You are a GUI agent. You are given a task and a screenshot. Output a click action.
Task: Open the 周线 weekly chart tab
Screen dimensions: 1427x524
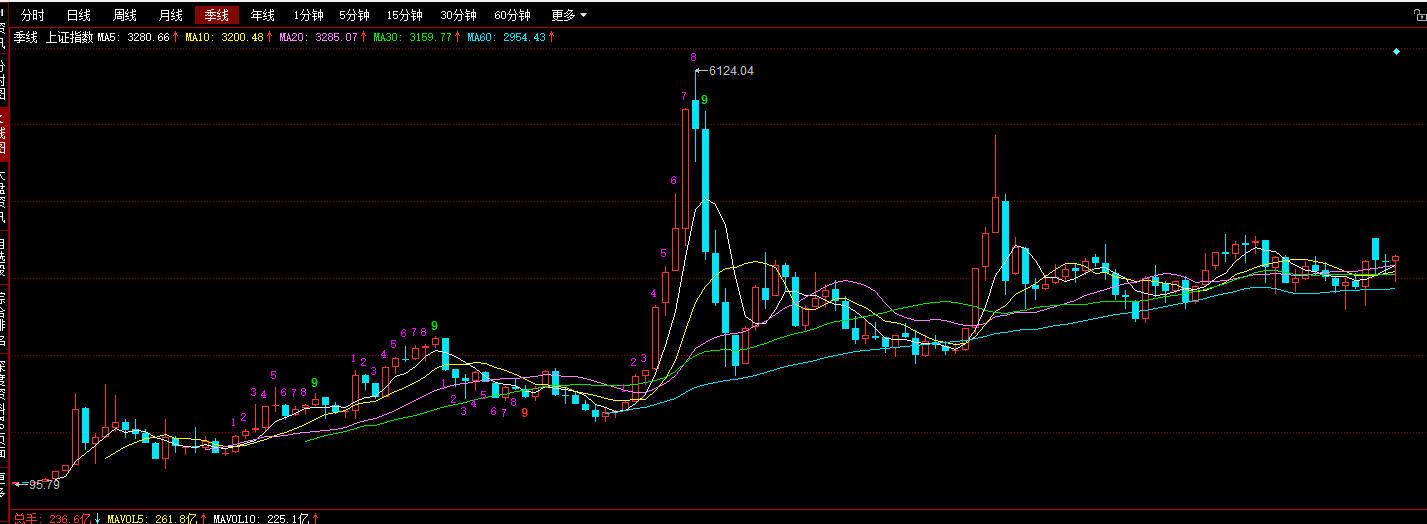pyautogui.click(x=125, y=15)
